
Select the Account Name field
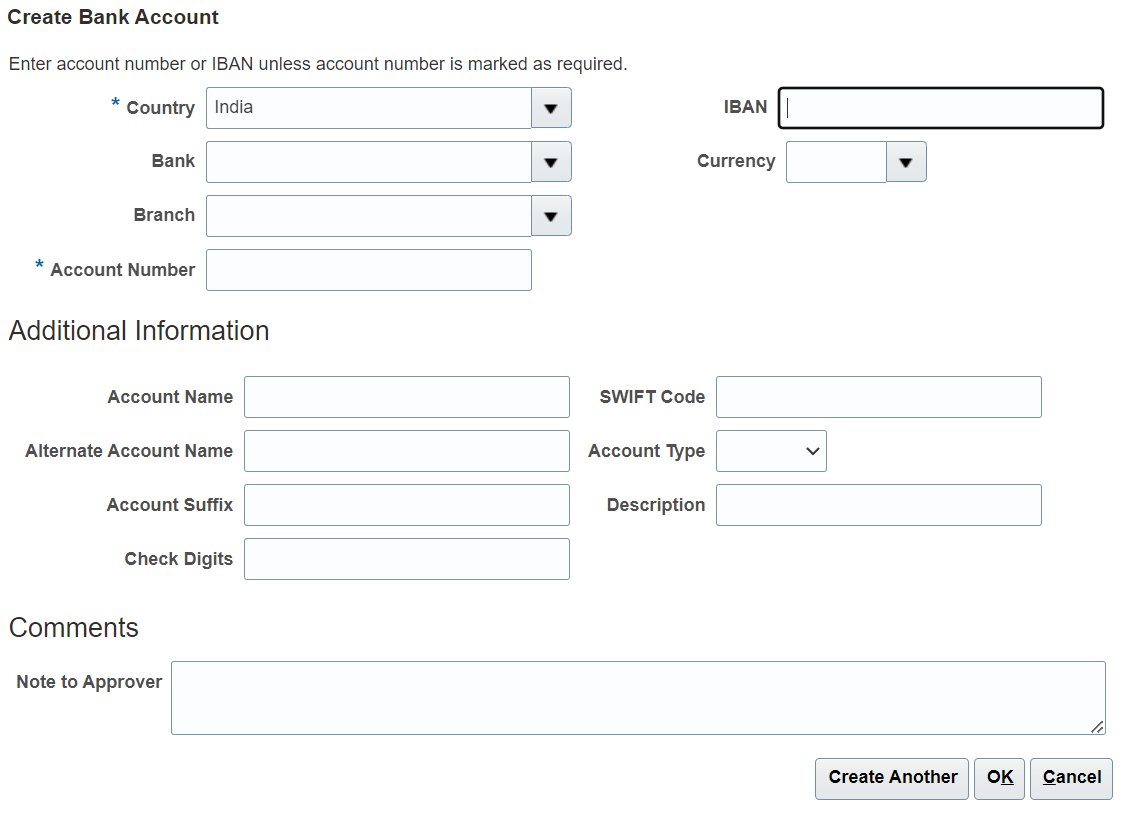pyautogui.click(x=406, y=396)
